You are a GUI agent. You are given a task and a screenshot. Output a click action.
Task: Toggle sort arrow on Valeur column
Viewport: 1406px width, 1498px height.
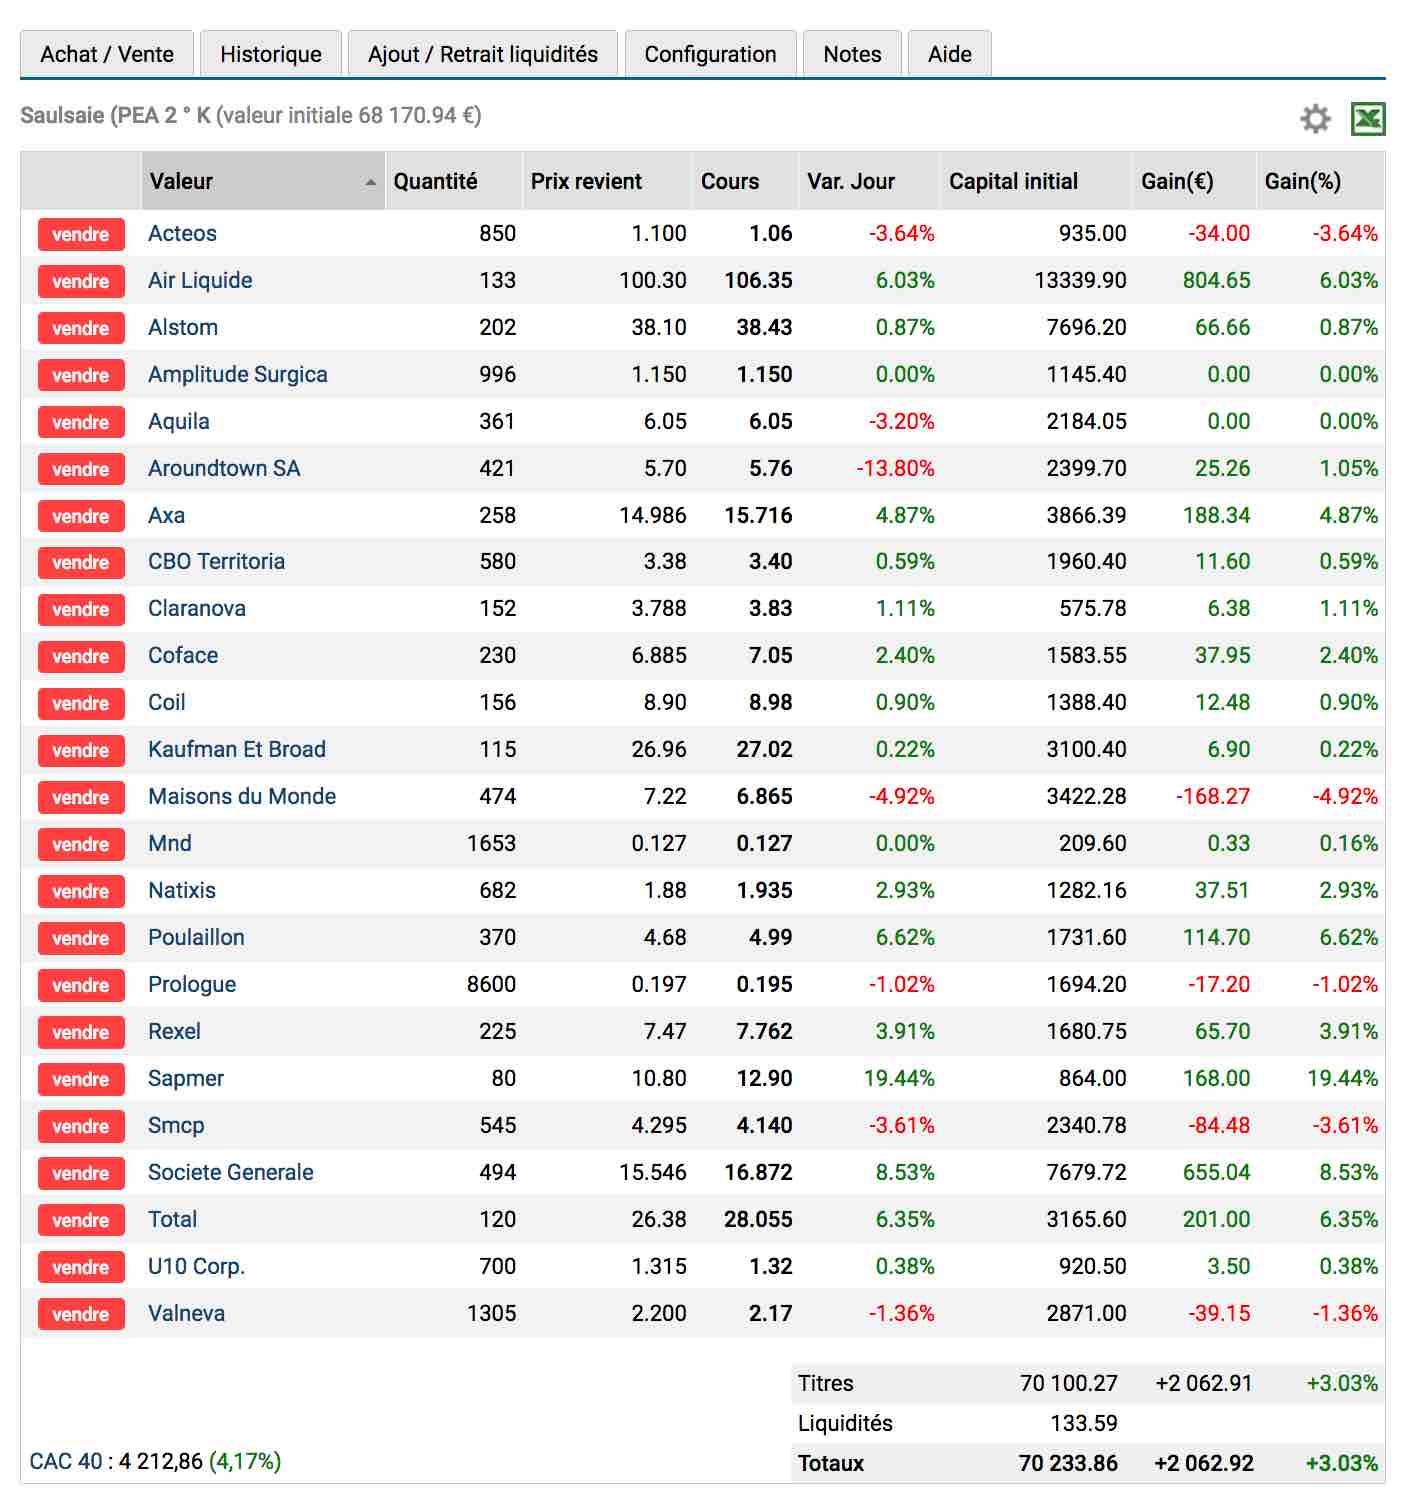[x=371, y=182]
